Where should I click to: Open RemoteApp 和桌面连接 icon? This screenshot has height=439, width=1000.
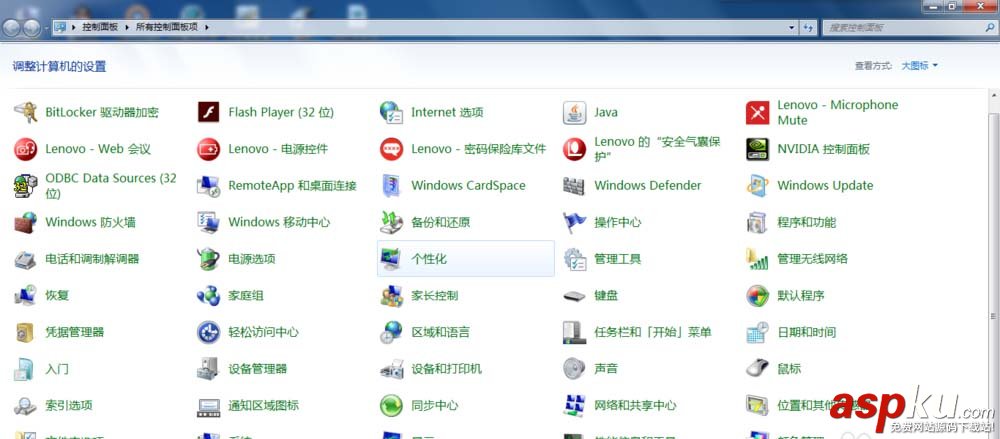209,186
